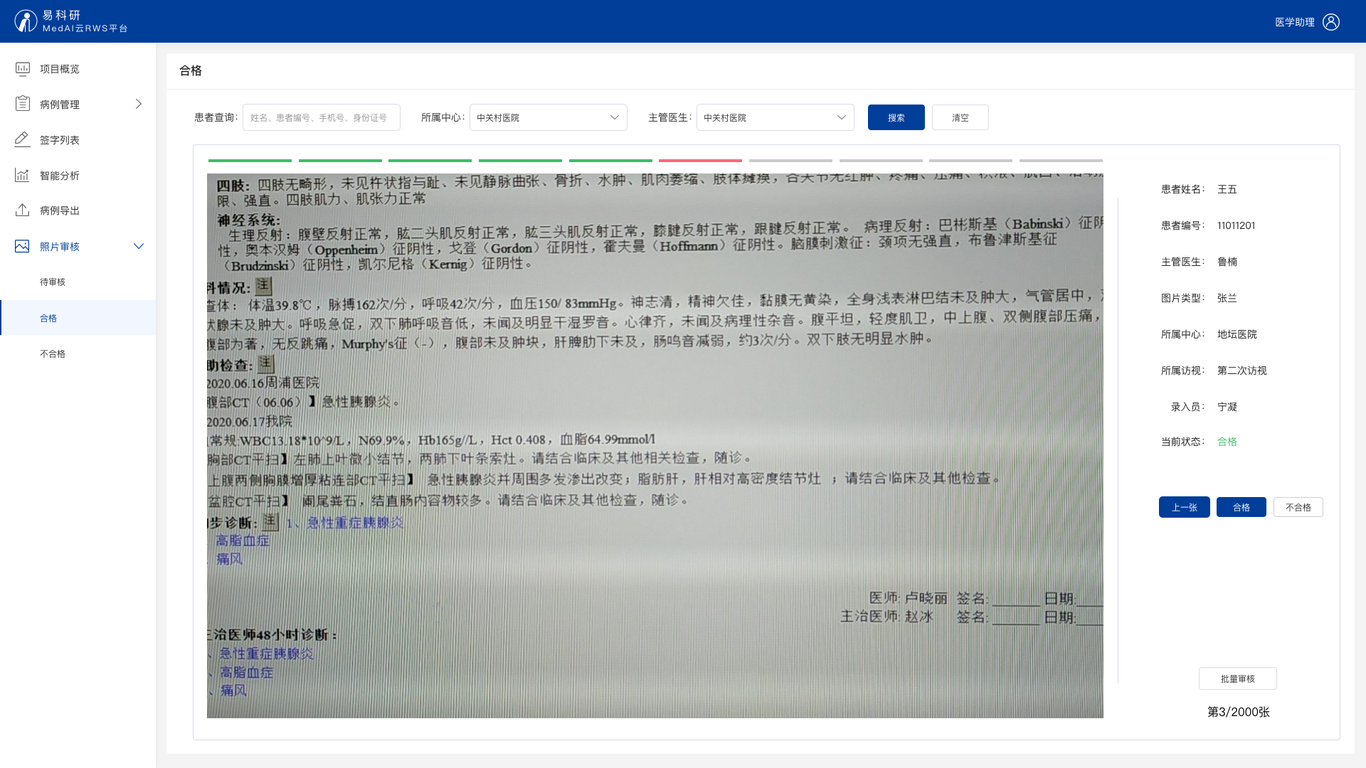The width and height of the screenshot is (1366, 768).
Task: Expand the 病例管理 submenu arrow
Action: (x=139, y=104)
